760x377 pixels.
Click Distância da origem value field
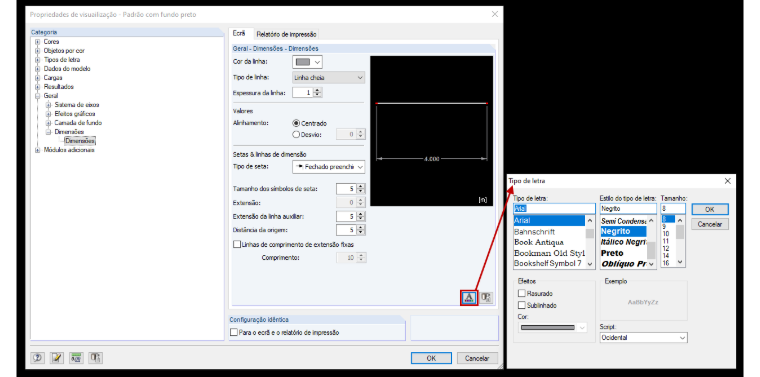click(346, 230)
